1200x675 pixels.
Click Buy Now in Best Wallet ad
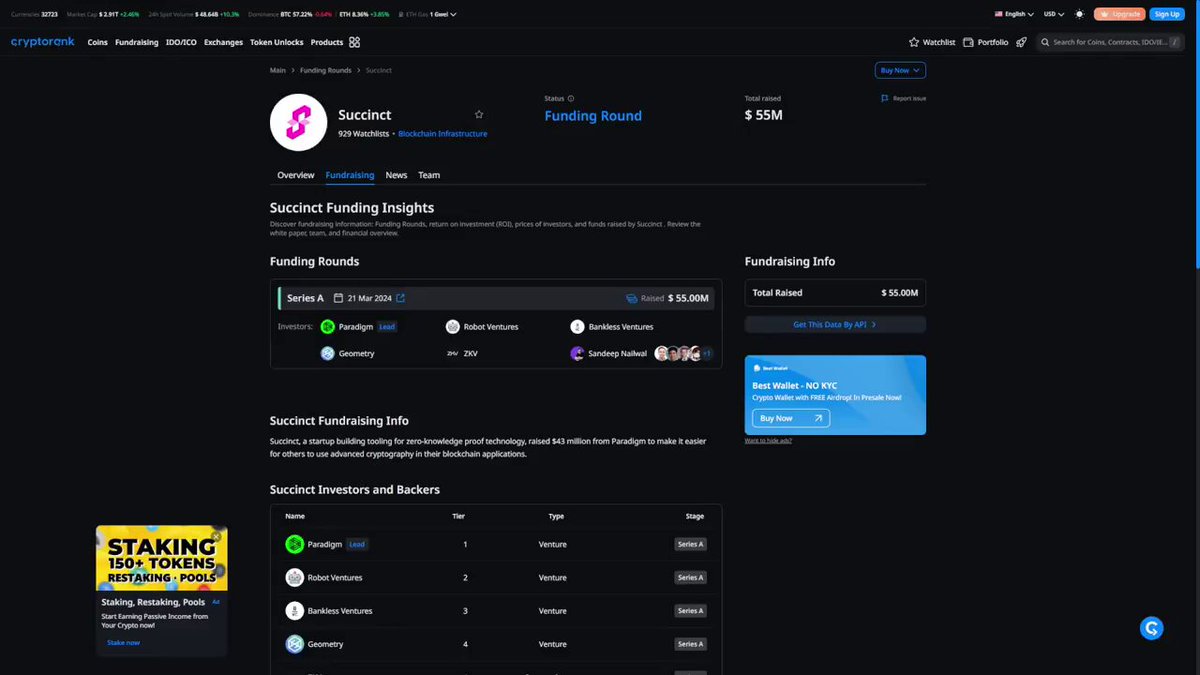click(x=791, y=418)
